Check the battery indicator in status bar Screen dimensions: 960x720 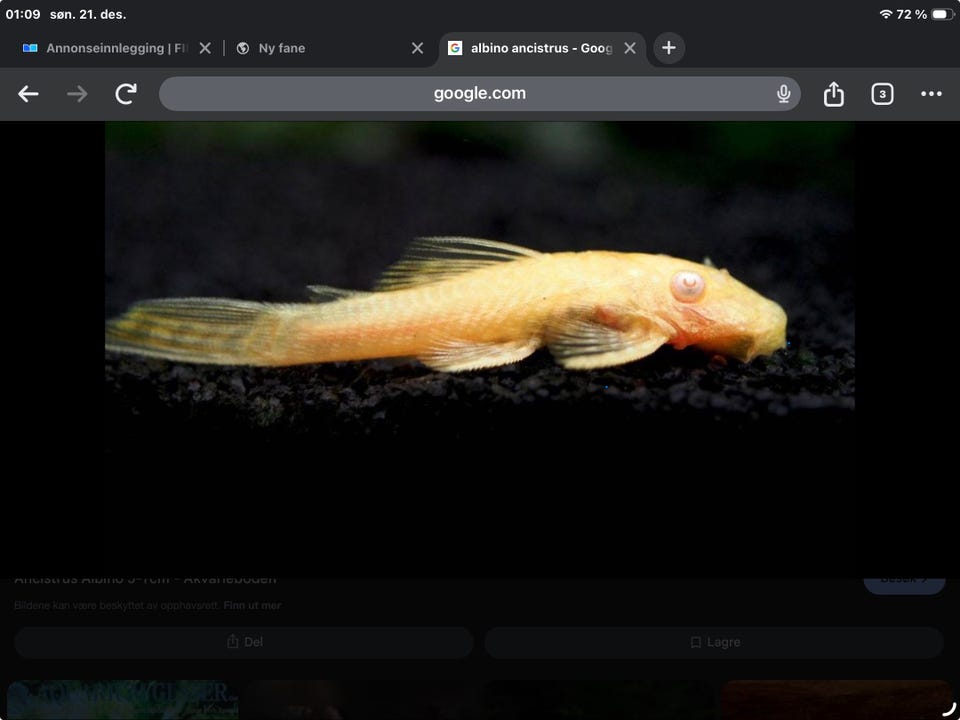coord(944,14)
